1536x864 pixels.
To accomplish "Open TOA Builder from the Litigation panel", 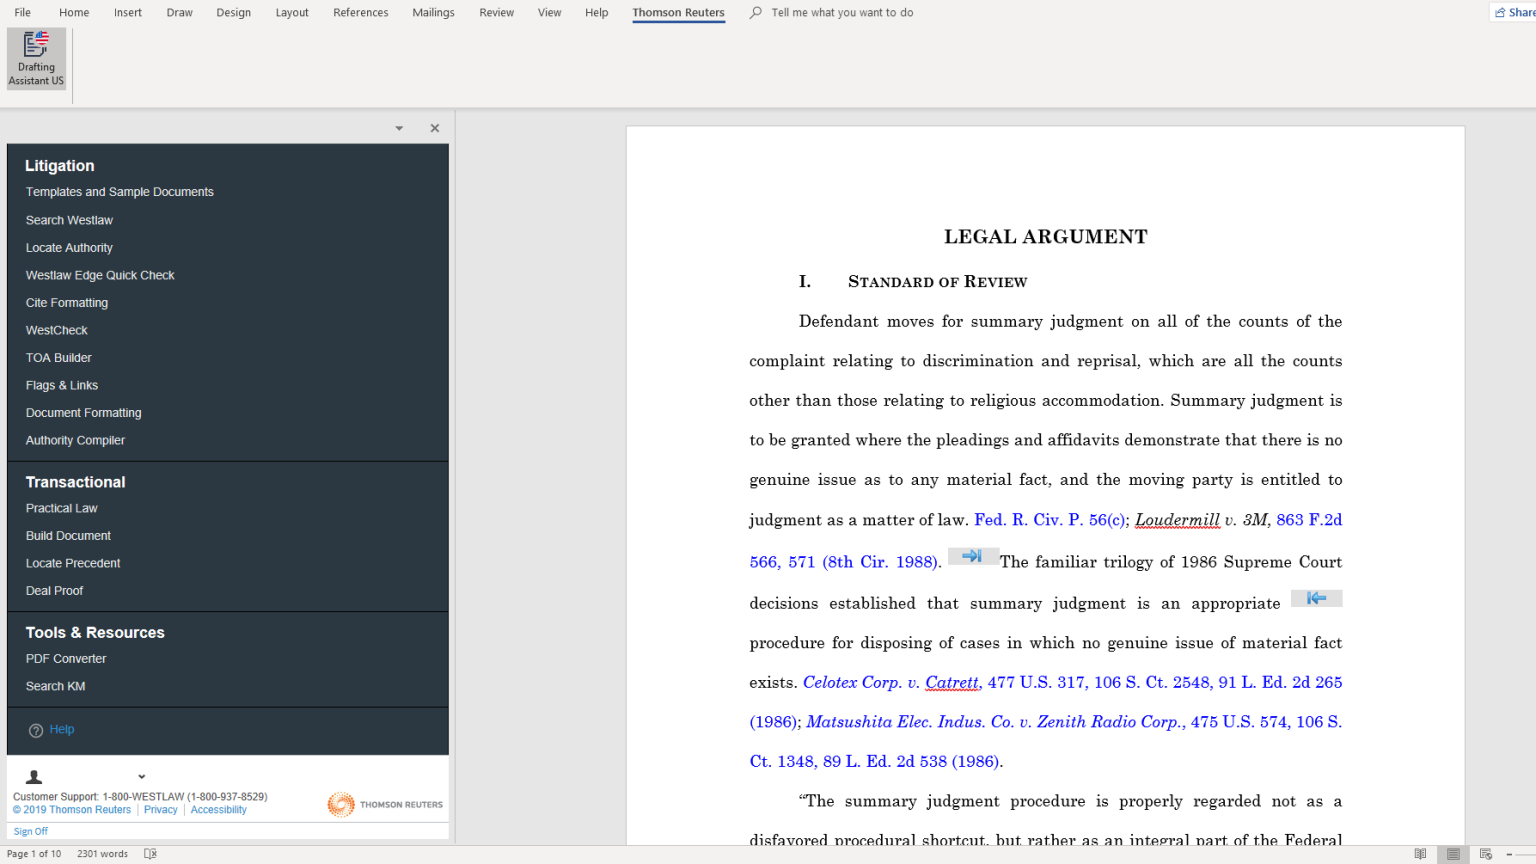I will [x=58, y=357].
